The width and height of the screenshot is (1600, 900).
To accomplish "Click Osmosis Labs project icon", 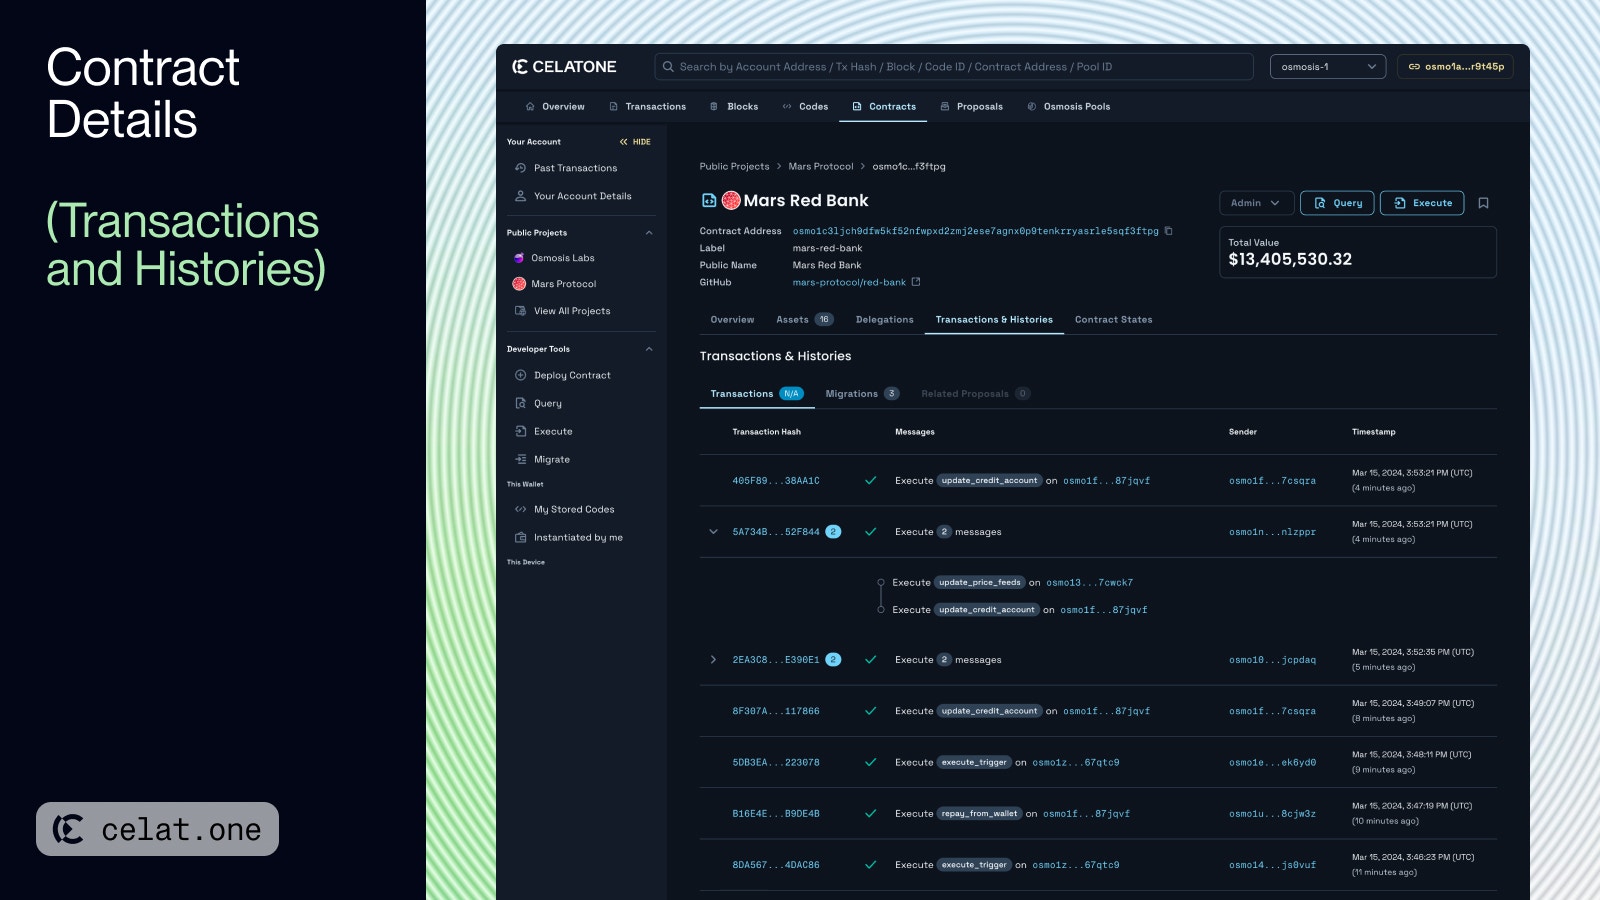I will click(519, 258).
